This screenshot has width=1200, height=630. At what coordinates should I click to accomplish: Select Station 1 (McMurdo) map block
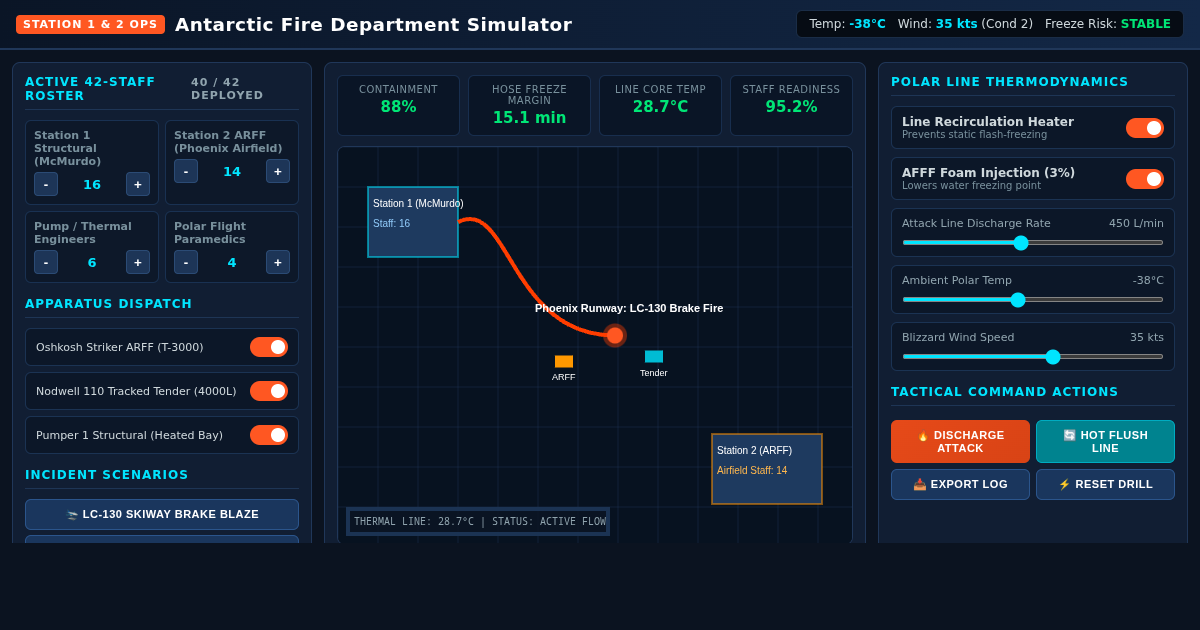[x=413, y=222]
